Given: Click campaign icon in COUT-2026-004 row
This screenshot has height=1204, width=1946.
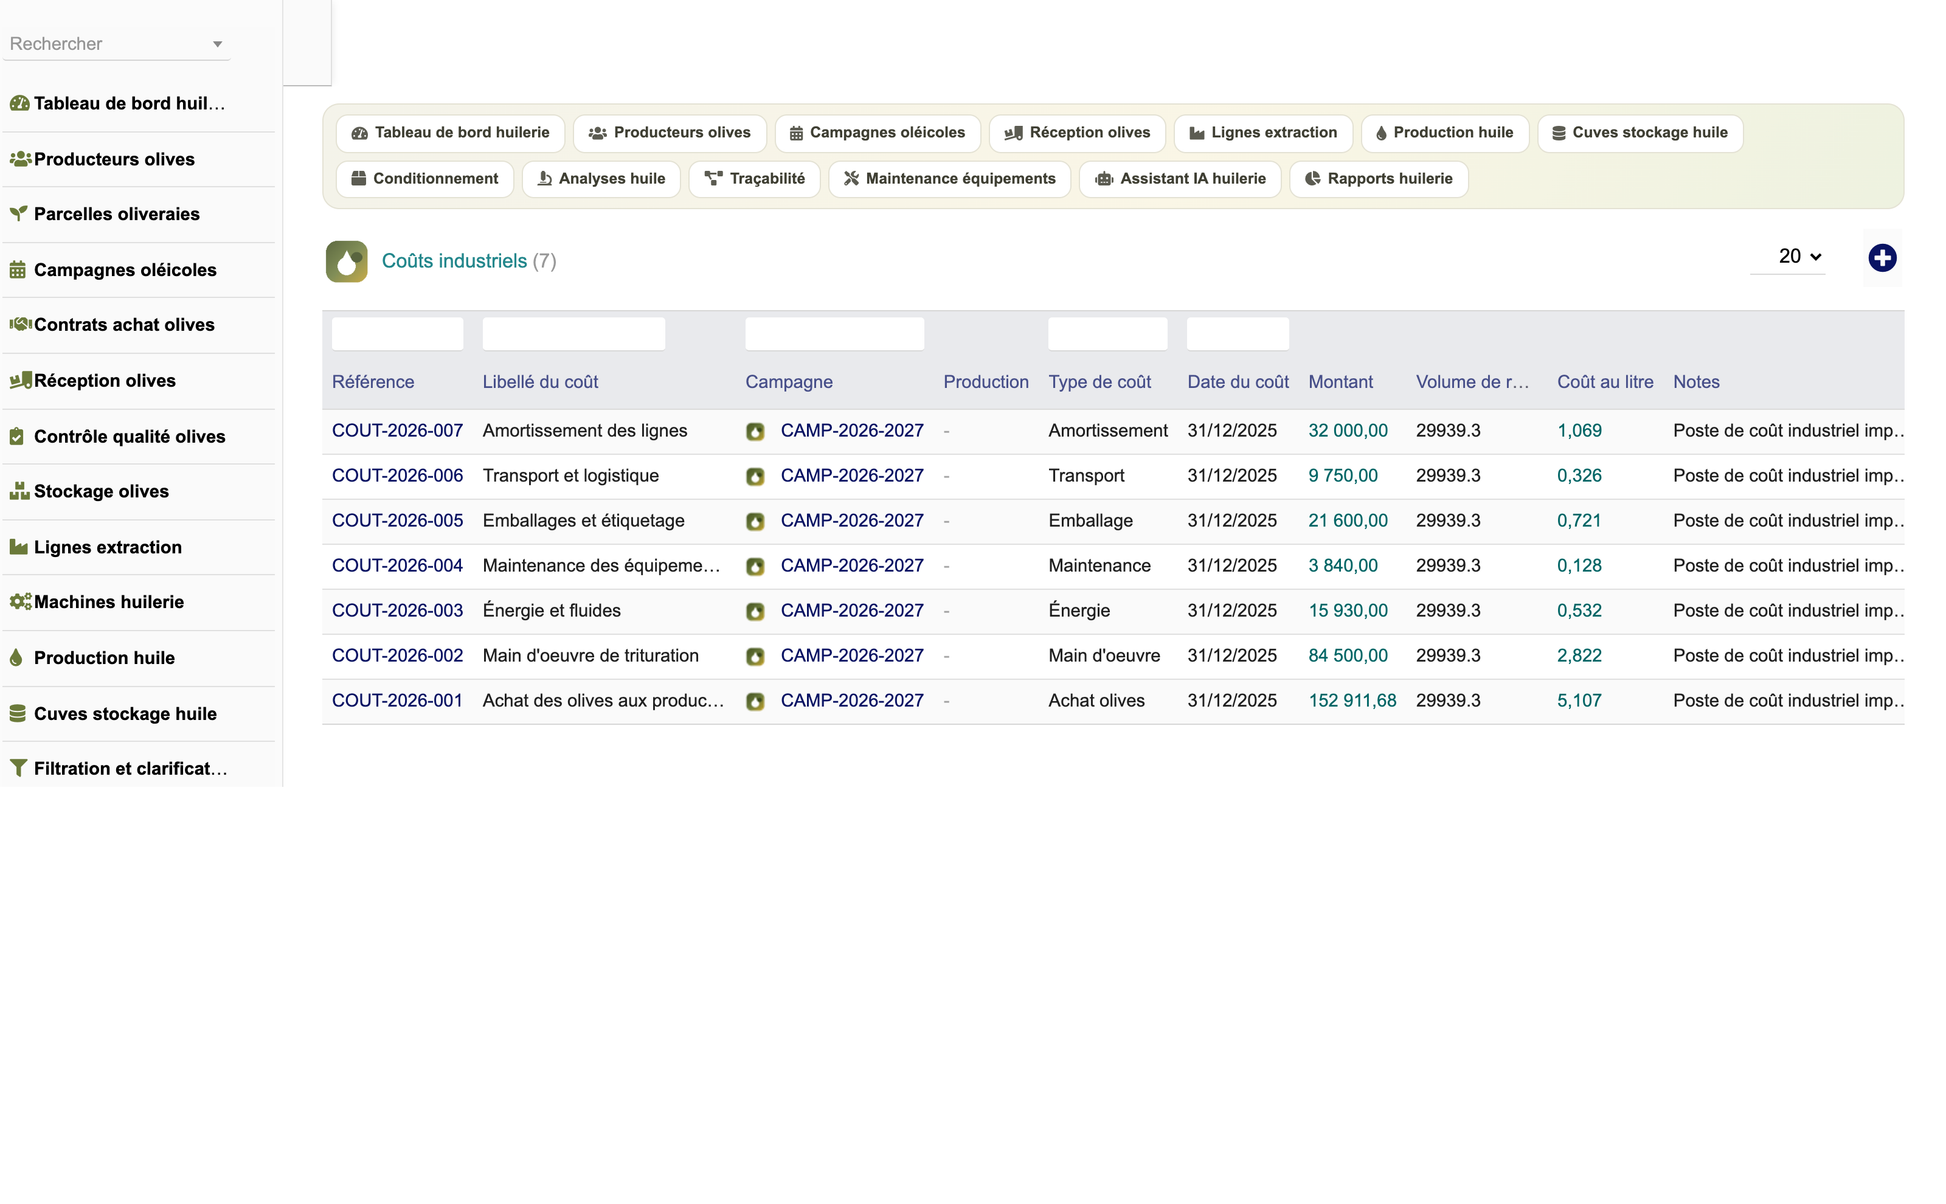Looking at the screenshot, I should pyautogui.click(x=755, y=567).
